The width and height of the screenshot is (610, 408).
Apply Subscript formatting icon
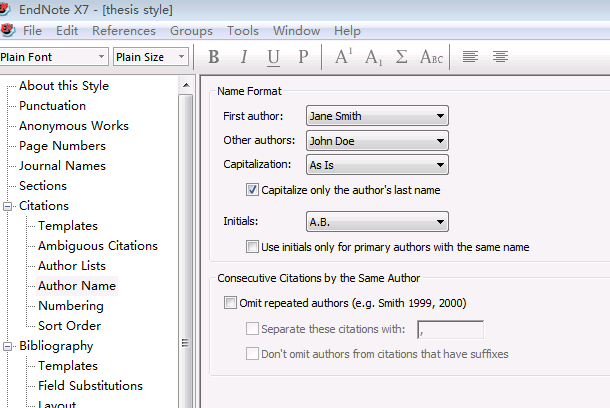[x=373, y=57]
